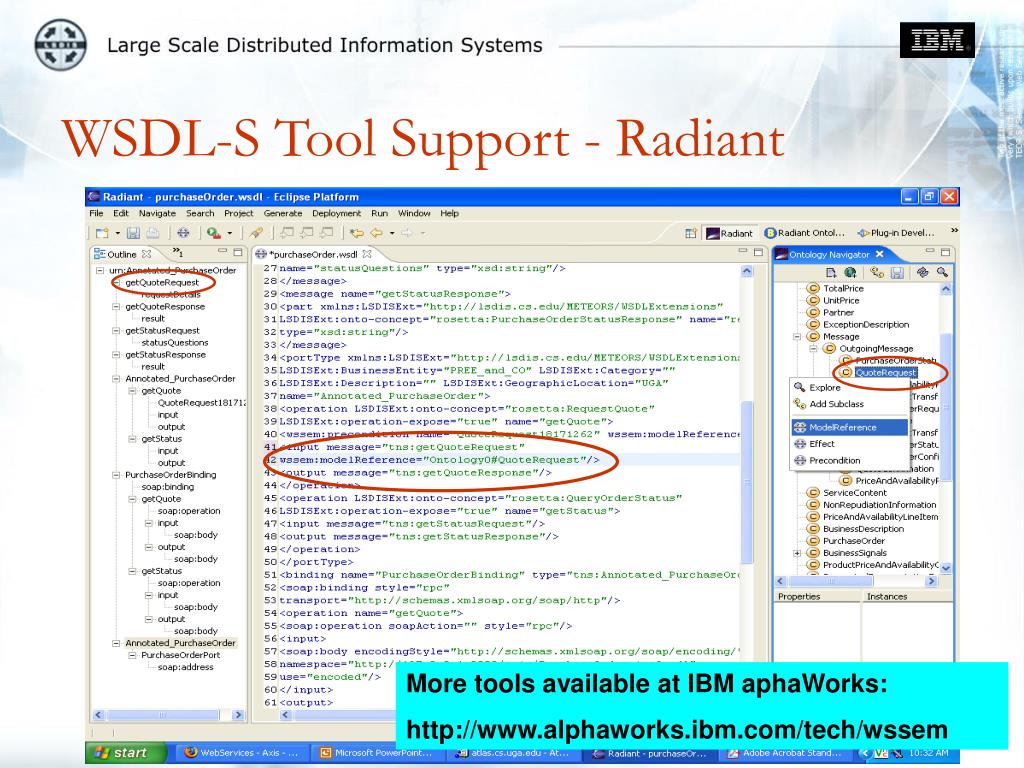Close the Ontology Navigator view tab

pos(880,254)
